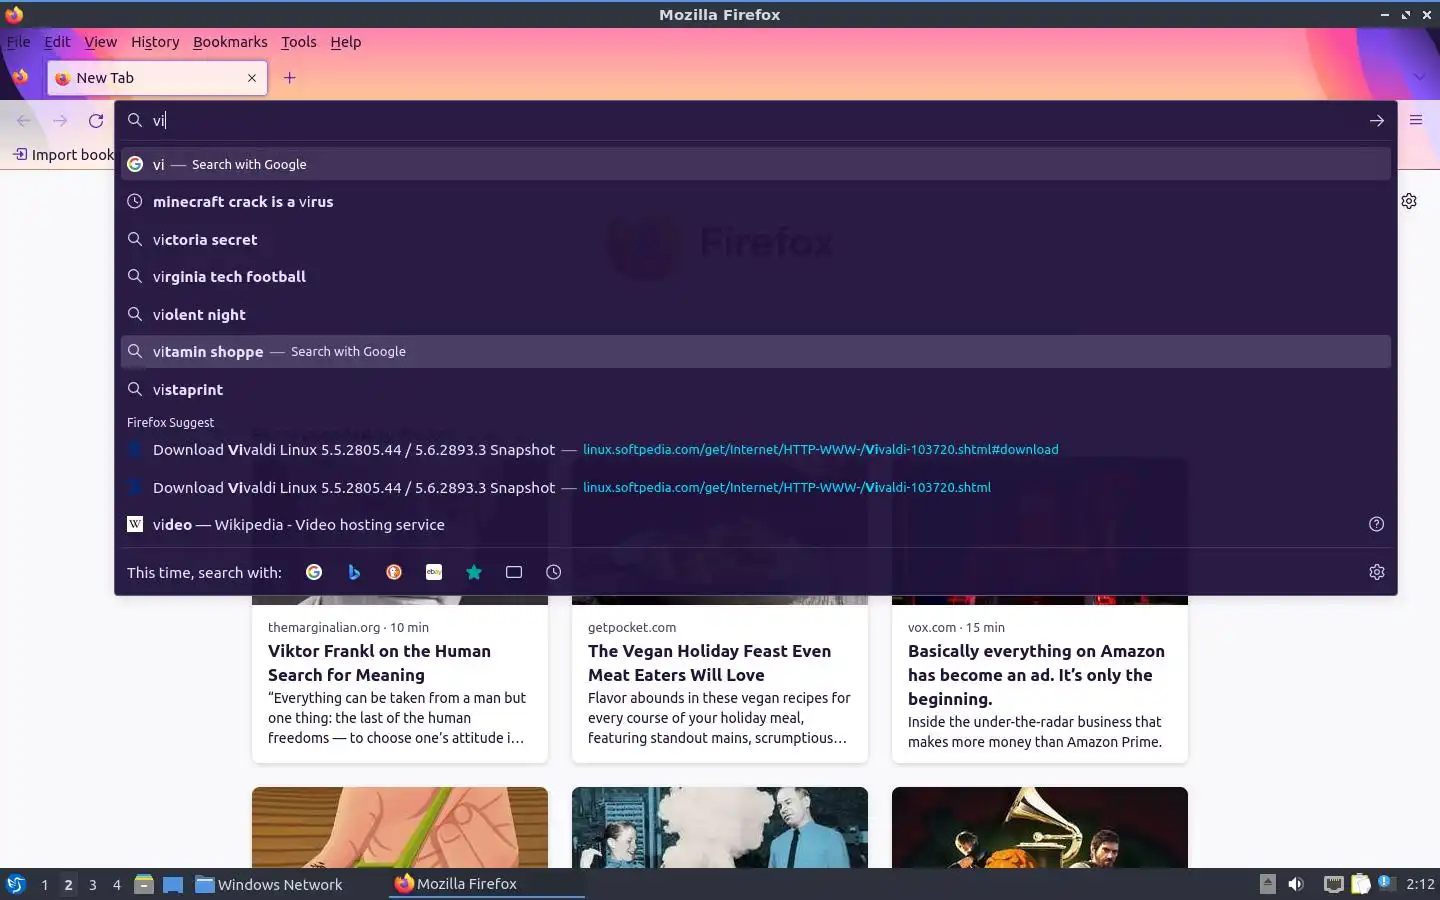Expand the list all tabs chevron
This screenshot has width=1440, height=900.
(x=1419, y=77)
